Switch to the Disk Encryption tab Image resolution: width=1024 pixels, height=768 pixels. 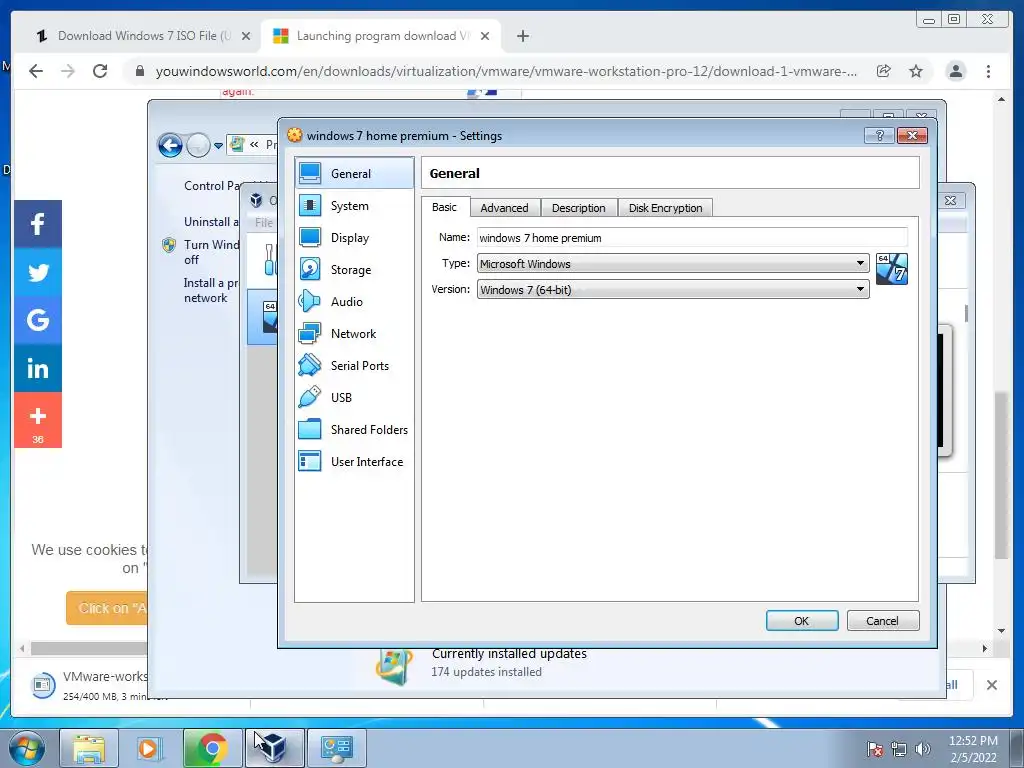(665, 208)
